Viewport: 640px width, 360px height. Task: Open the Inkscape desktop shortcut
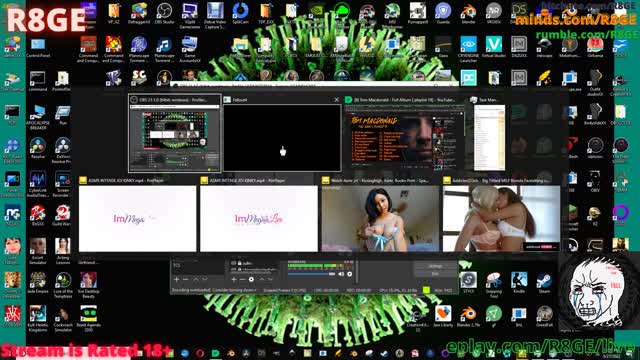click(544, 47)
